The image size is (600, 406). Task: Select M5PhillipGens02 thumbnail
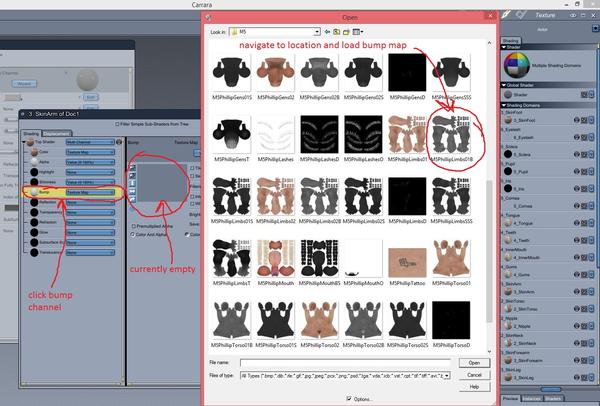tap(276, 73)
